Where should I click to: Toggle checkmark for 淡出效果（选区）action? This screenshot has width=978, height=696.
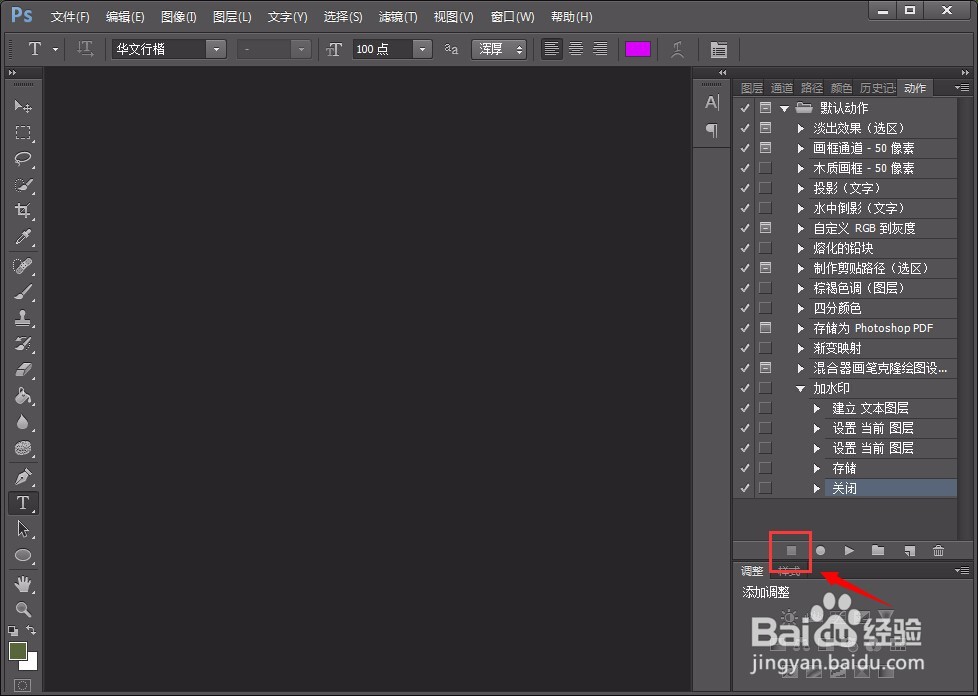pyautogui.click(x=745, y=128)
